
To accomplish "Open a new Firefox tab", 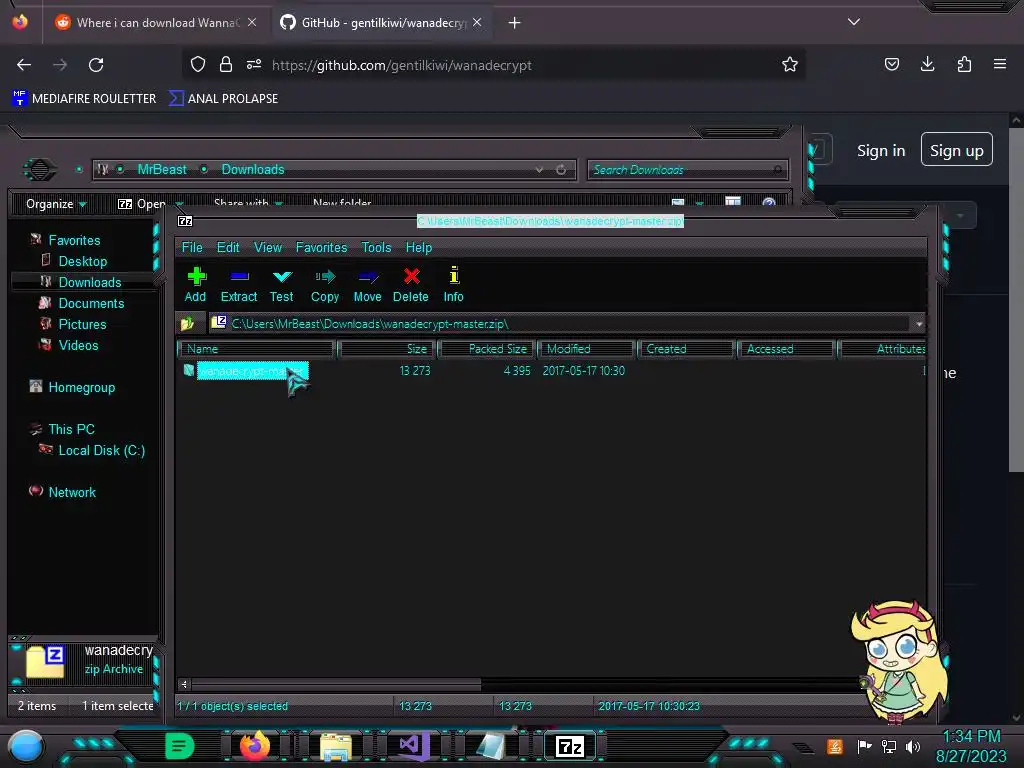I will (515, 23).
